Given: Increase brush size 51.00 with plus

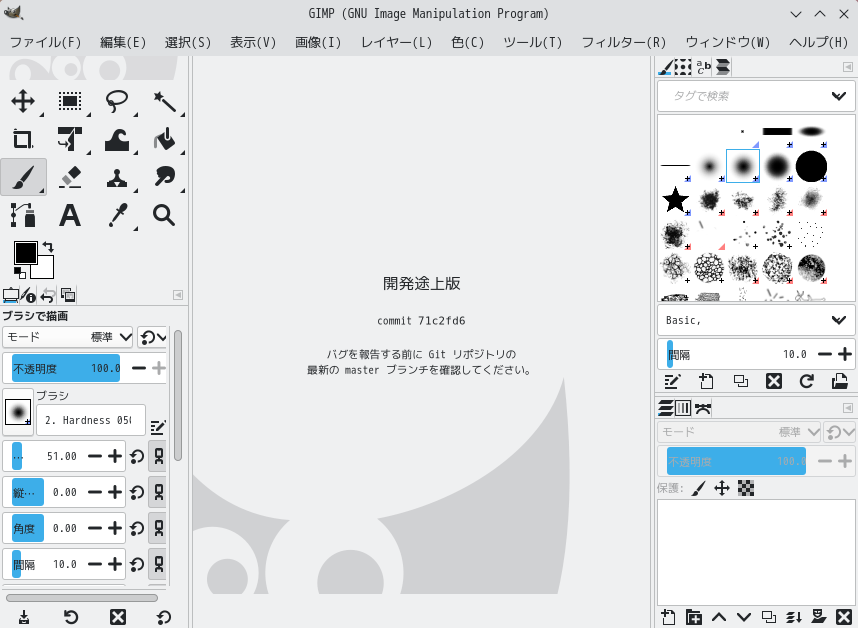Looking at the screenshot, I should coord(115,456).
